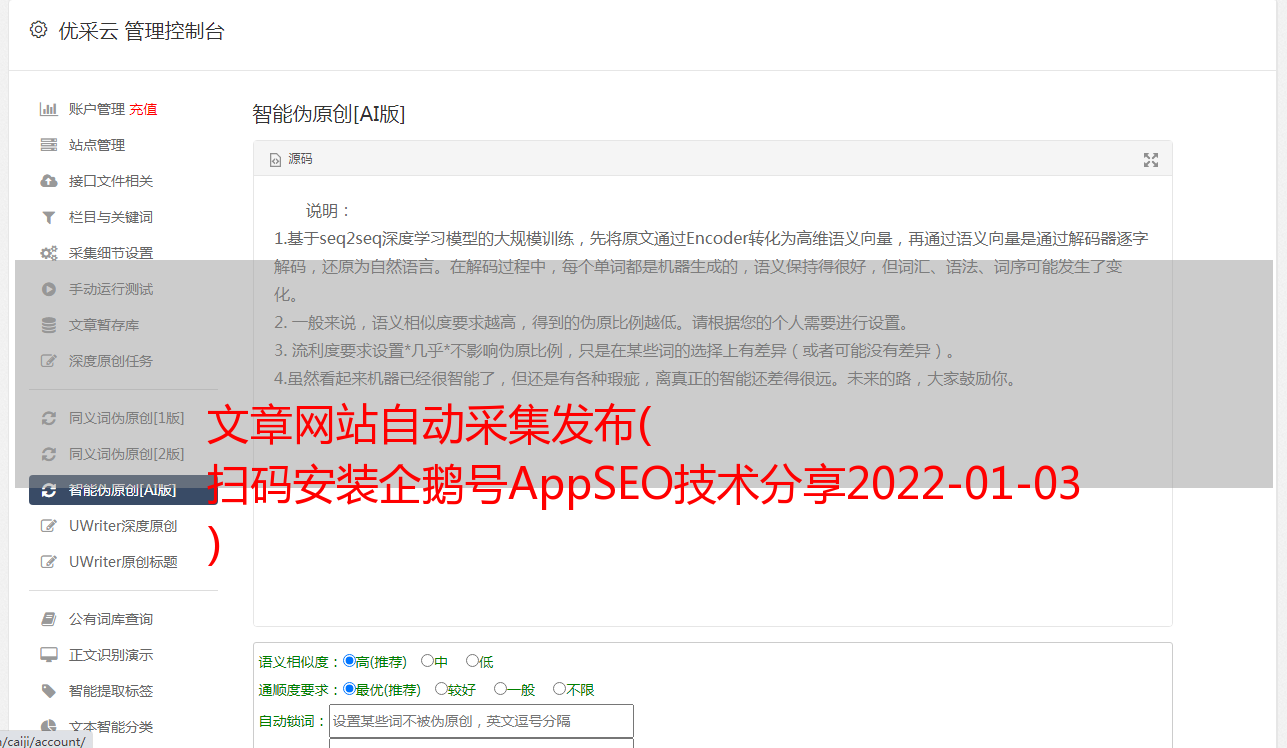Viewport: 1287px width, 748px height.
Task: Click the refresh icon for 同义词伪原创[1版]
Action: click(48, 418)
